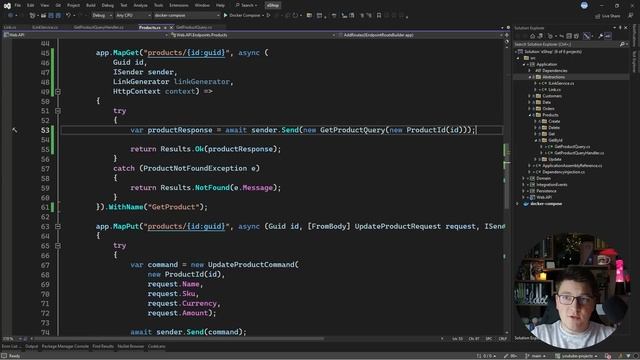Open the Find Results tab
The width and height of the screenshot is (640, 360).
(x=103, y=347)
